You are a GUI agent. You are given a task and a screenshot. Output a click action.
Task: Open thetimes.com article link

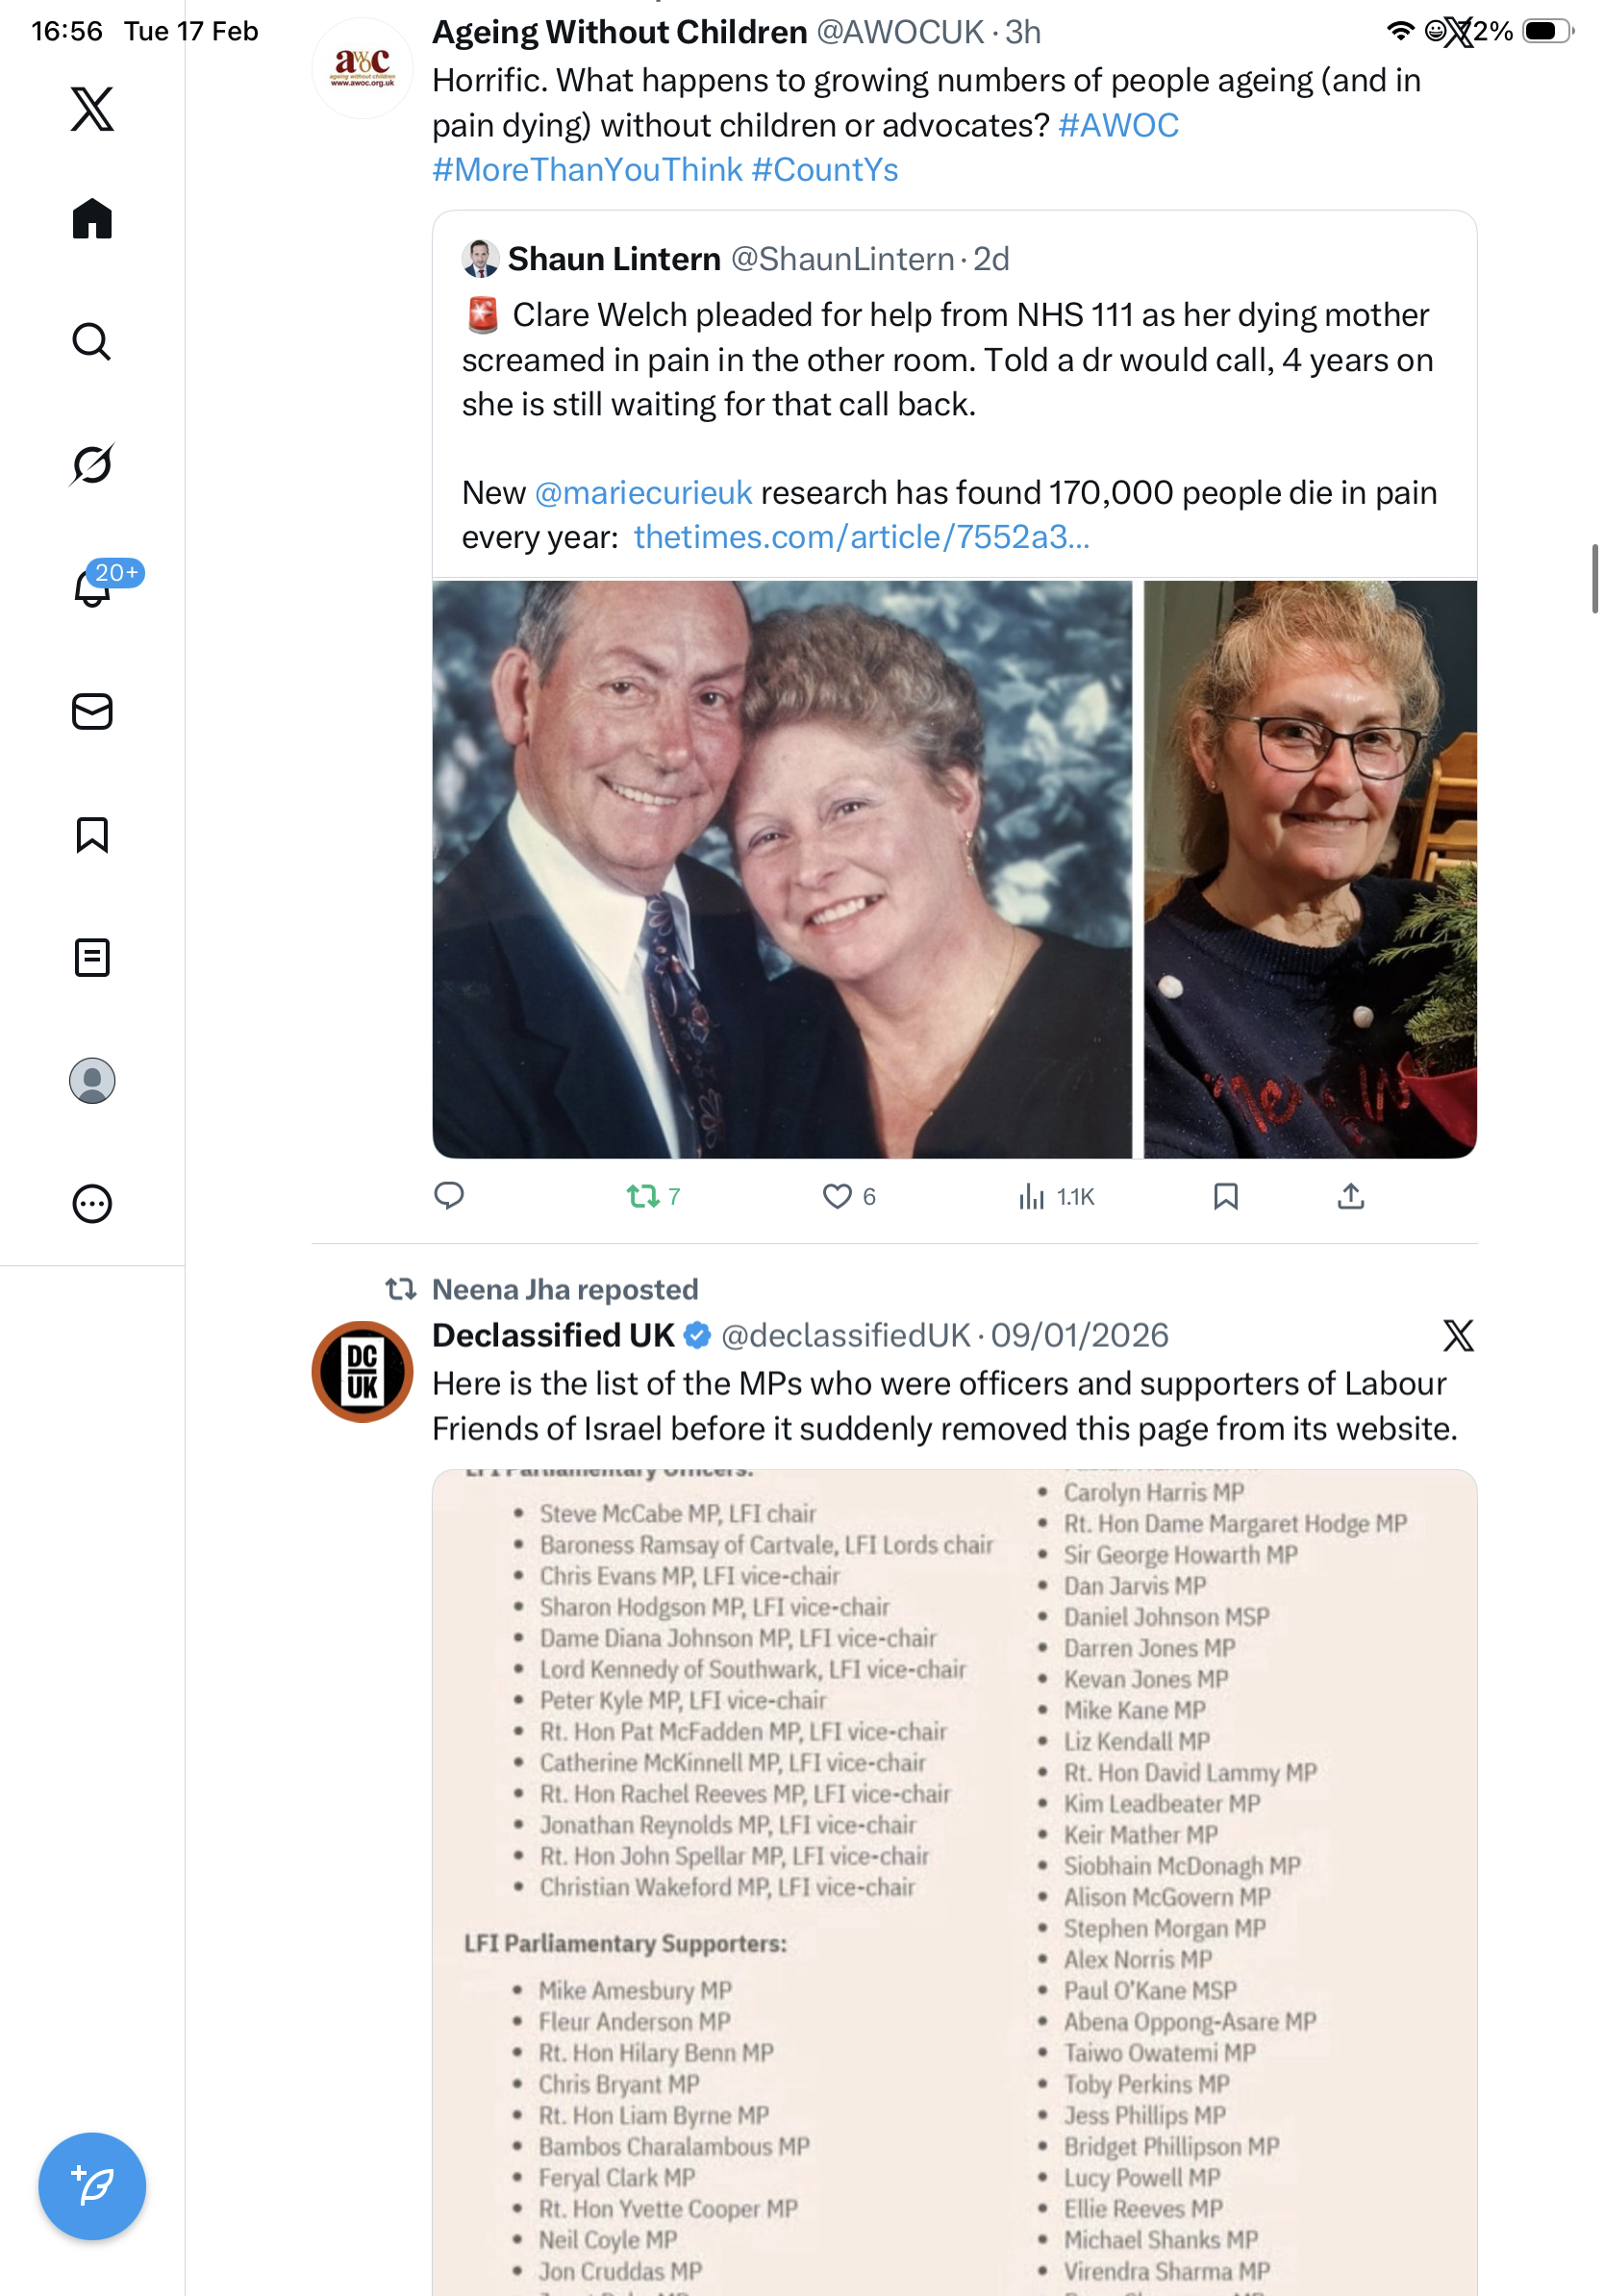pyautogui.click(x=861, y=537)
